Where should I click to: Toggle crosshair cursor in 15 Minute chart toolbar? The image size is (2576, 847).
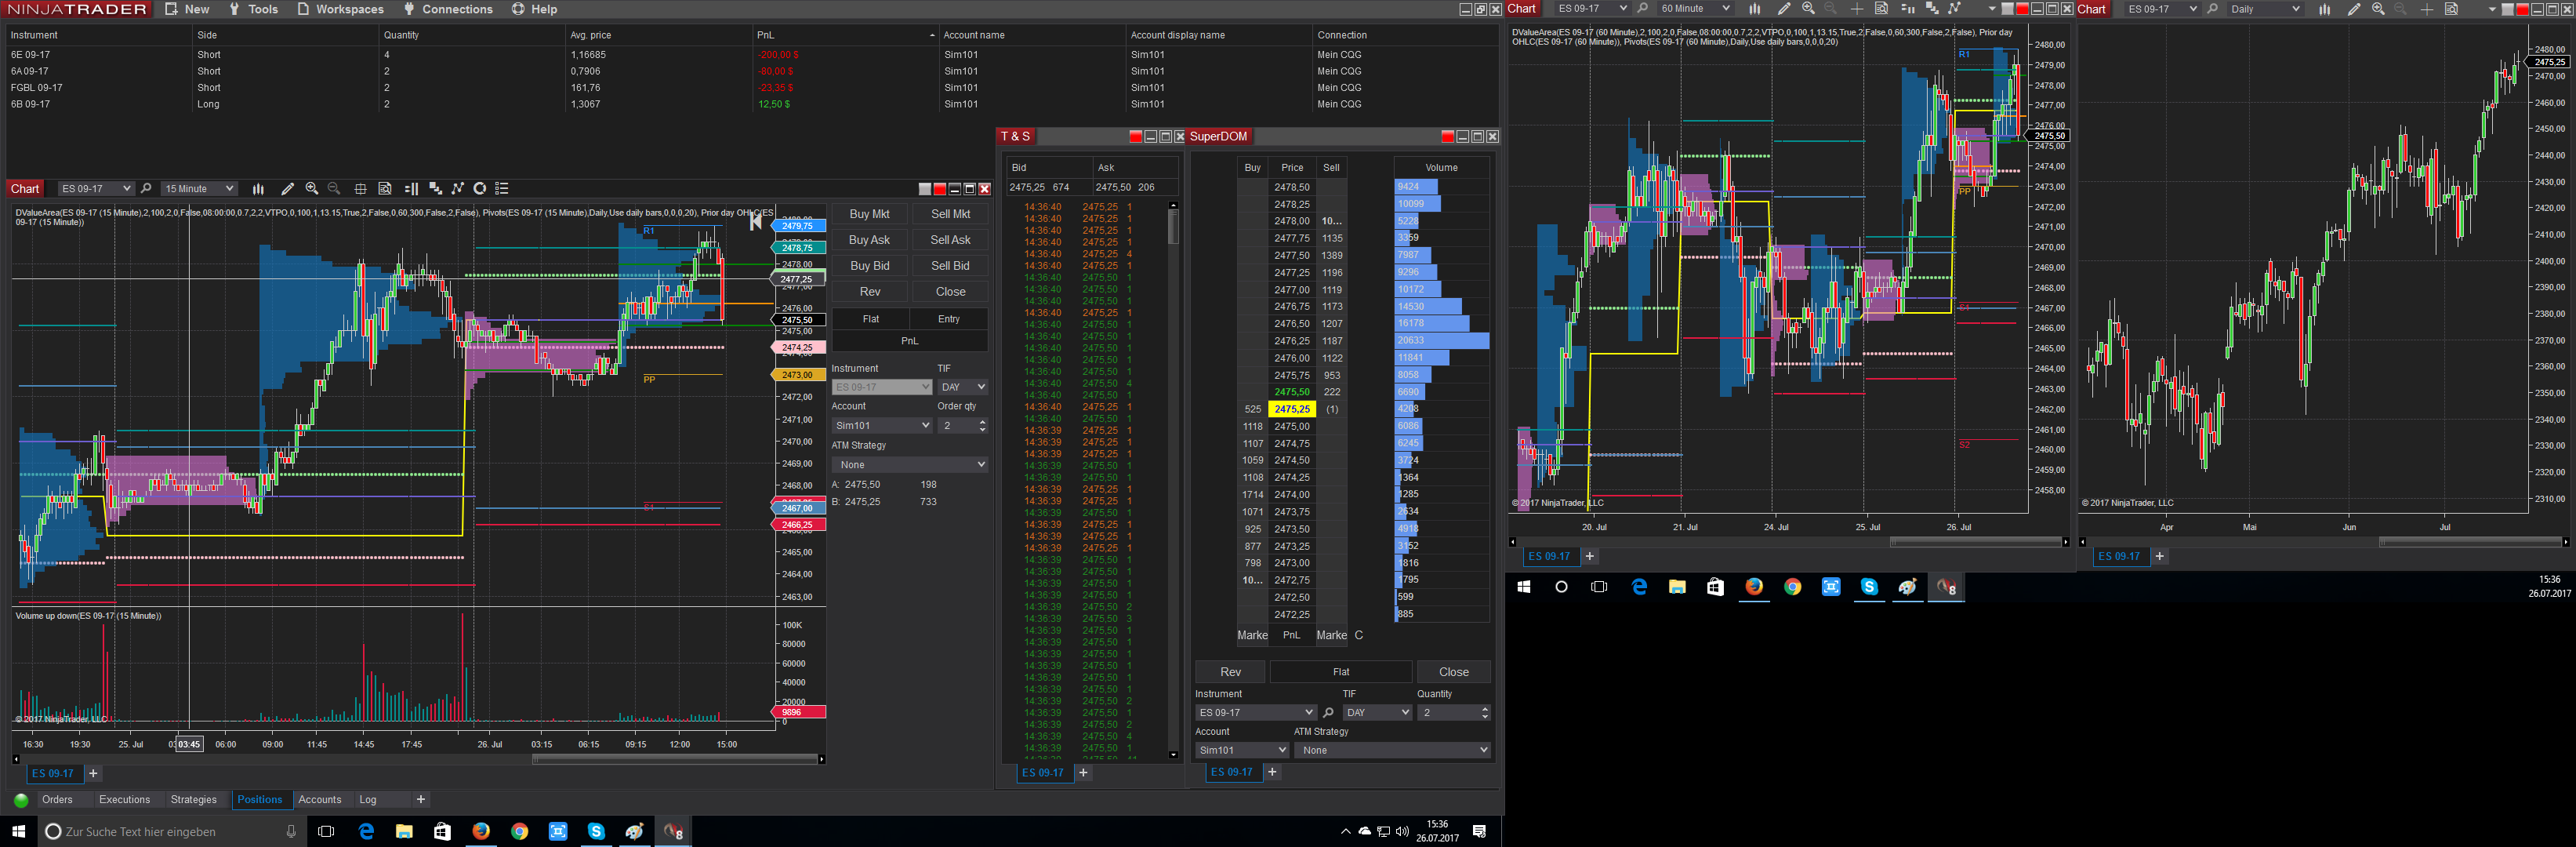360,188
